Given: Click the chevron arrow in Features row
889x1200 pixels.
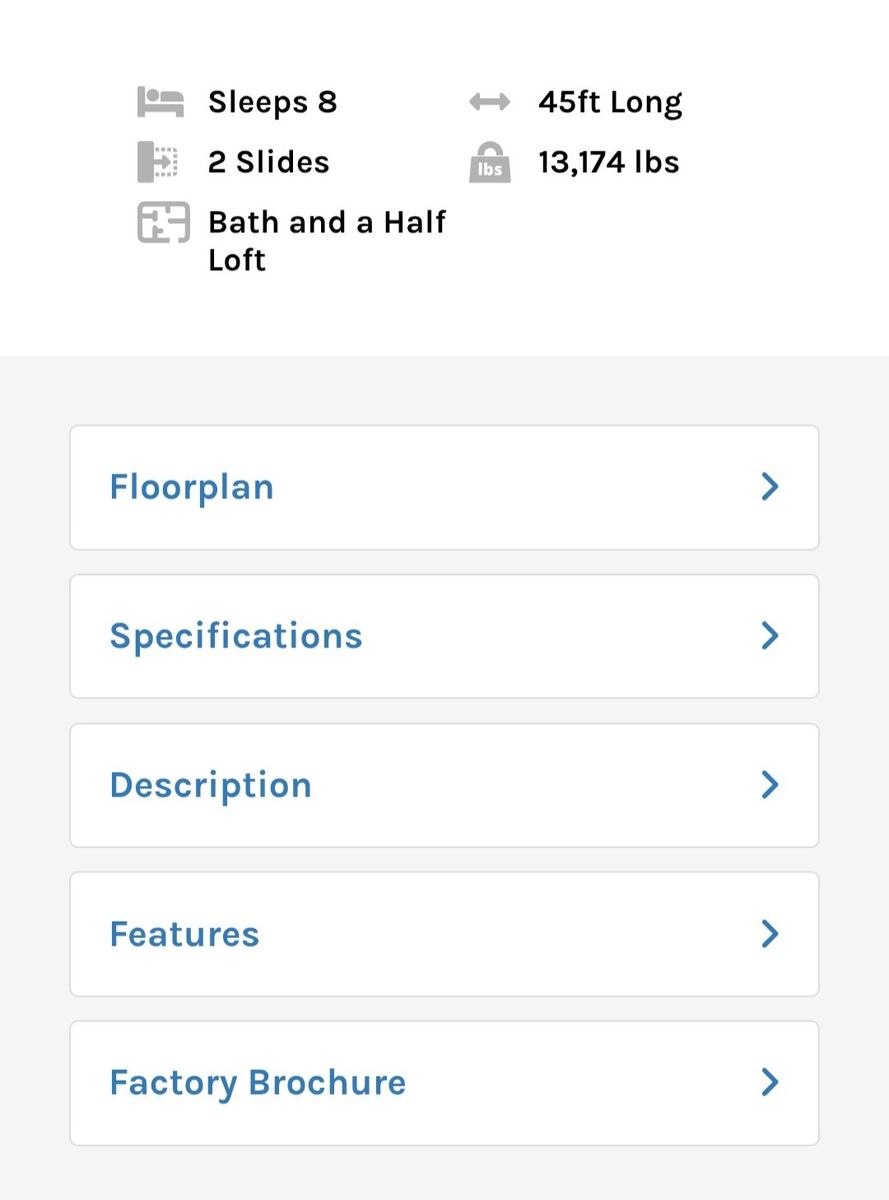Looking at the screenshot, I should 769,934.
